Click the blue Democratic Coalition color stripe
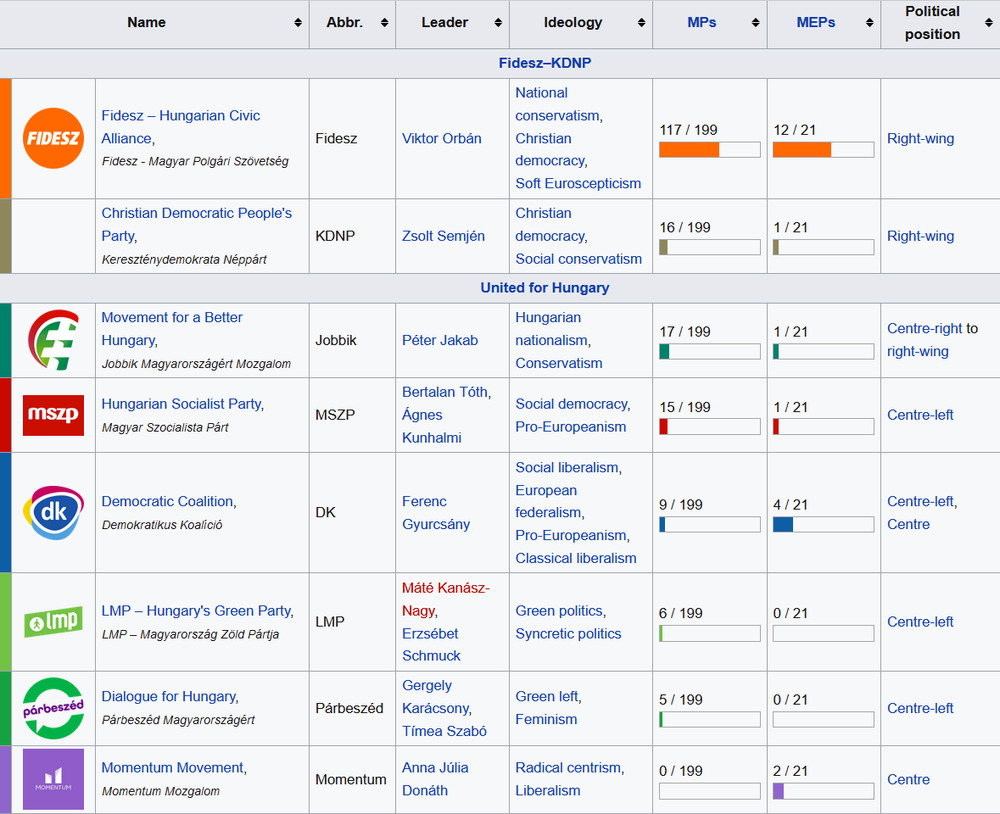1000x814 pixels. pyautogui.click(x=5, y=512)
